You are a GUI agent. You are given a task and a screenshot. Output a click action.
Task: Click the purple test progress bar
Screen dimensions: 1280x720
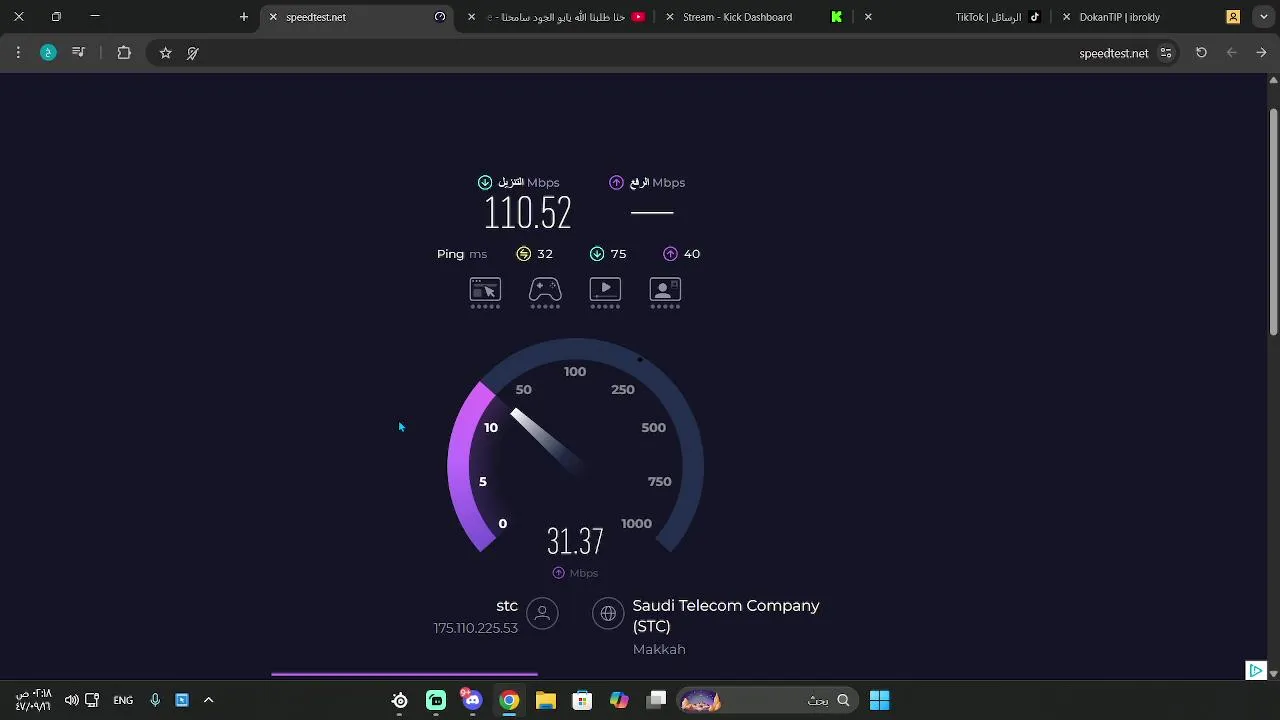(x=404, y=674)
